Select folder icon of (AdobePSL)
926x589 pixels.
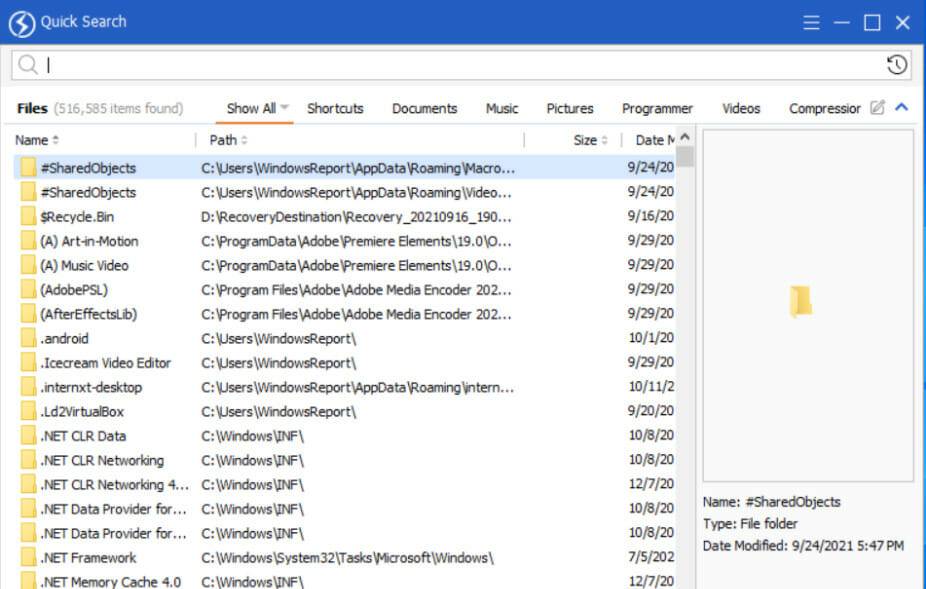(x=28, y=289)
